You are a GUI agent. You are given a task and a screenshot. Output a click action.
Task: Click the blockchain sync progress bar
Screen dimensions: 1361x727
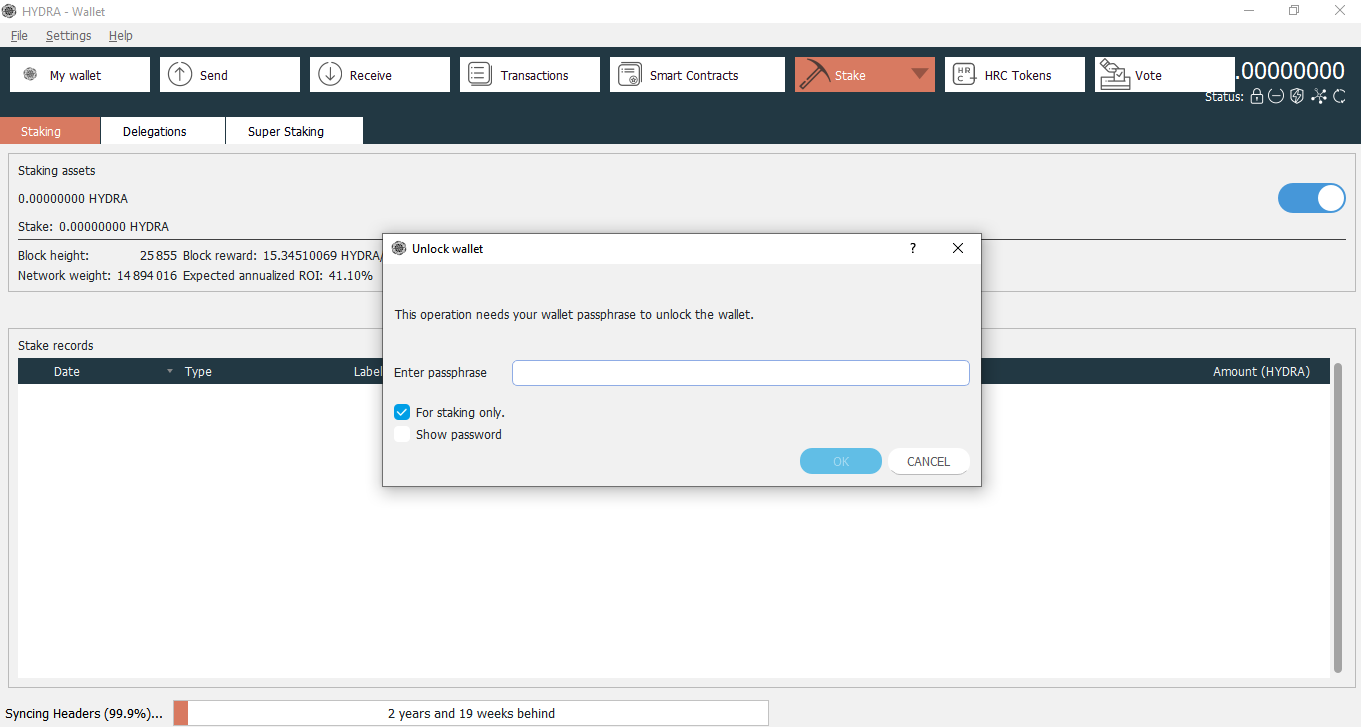(x=472, y=713)
